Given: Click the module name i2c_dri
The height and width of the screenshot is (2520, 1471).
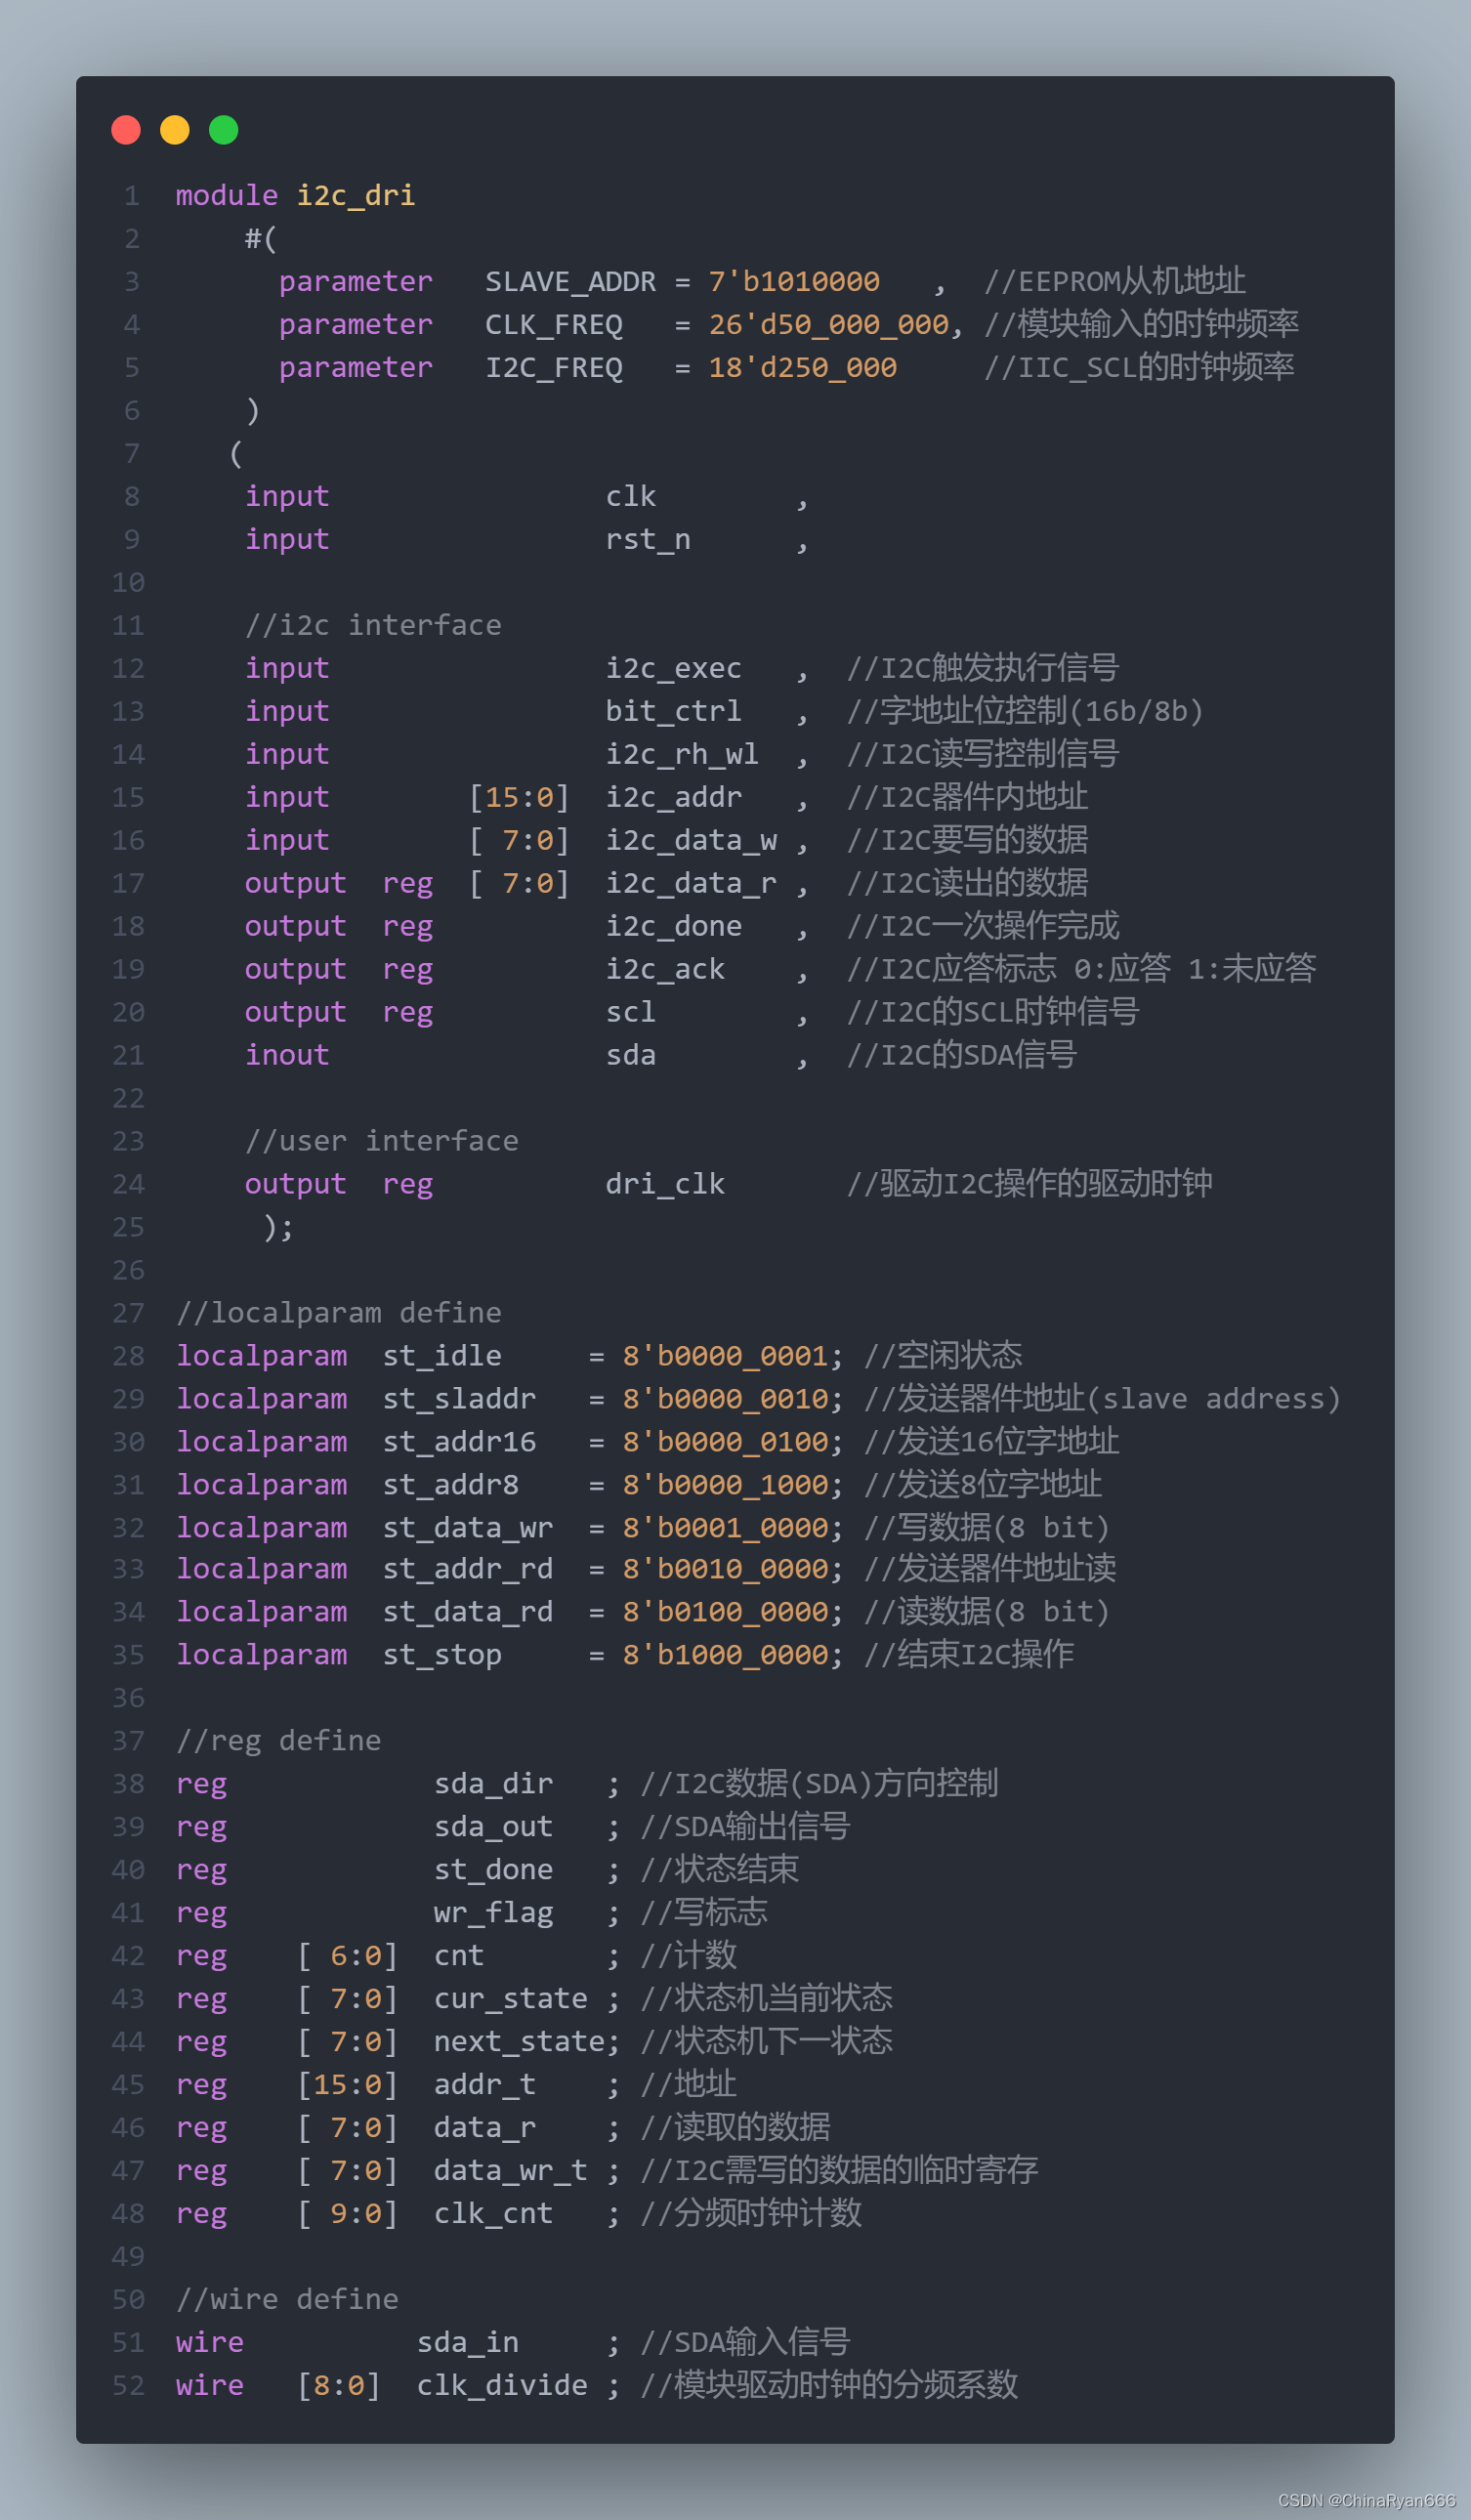Looking at the screenshot, I should coord(356,195).
